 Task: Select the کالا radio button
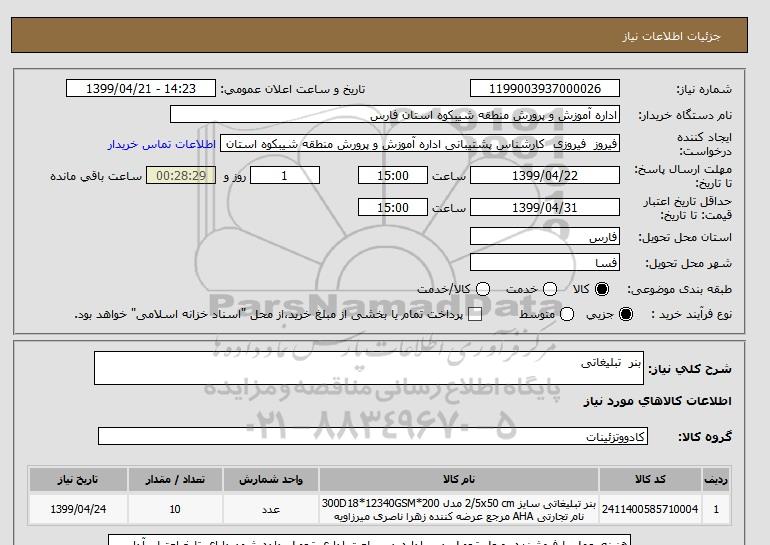pos(602,289)
